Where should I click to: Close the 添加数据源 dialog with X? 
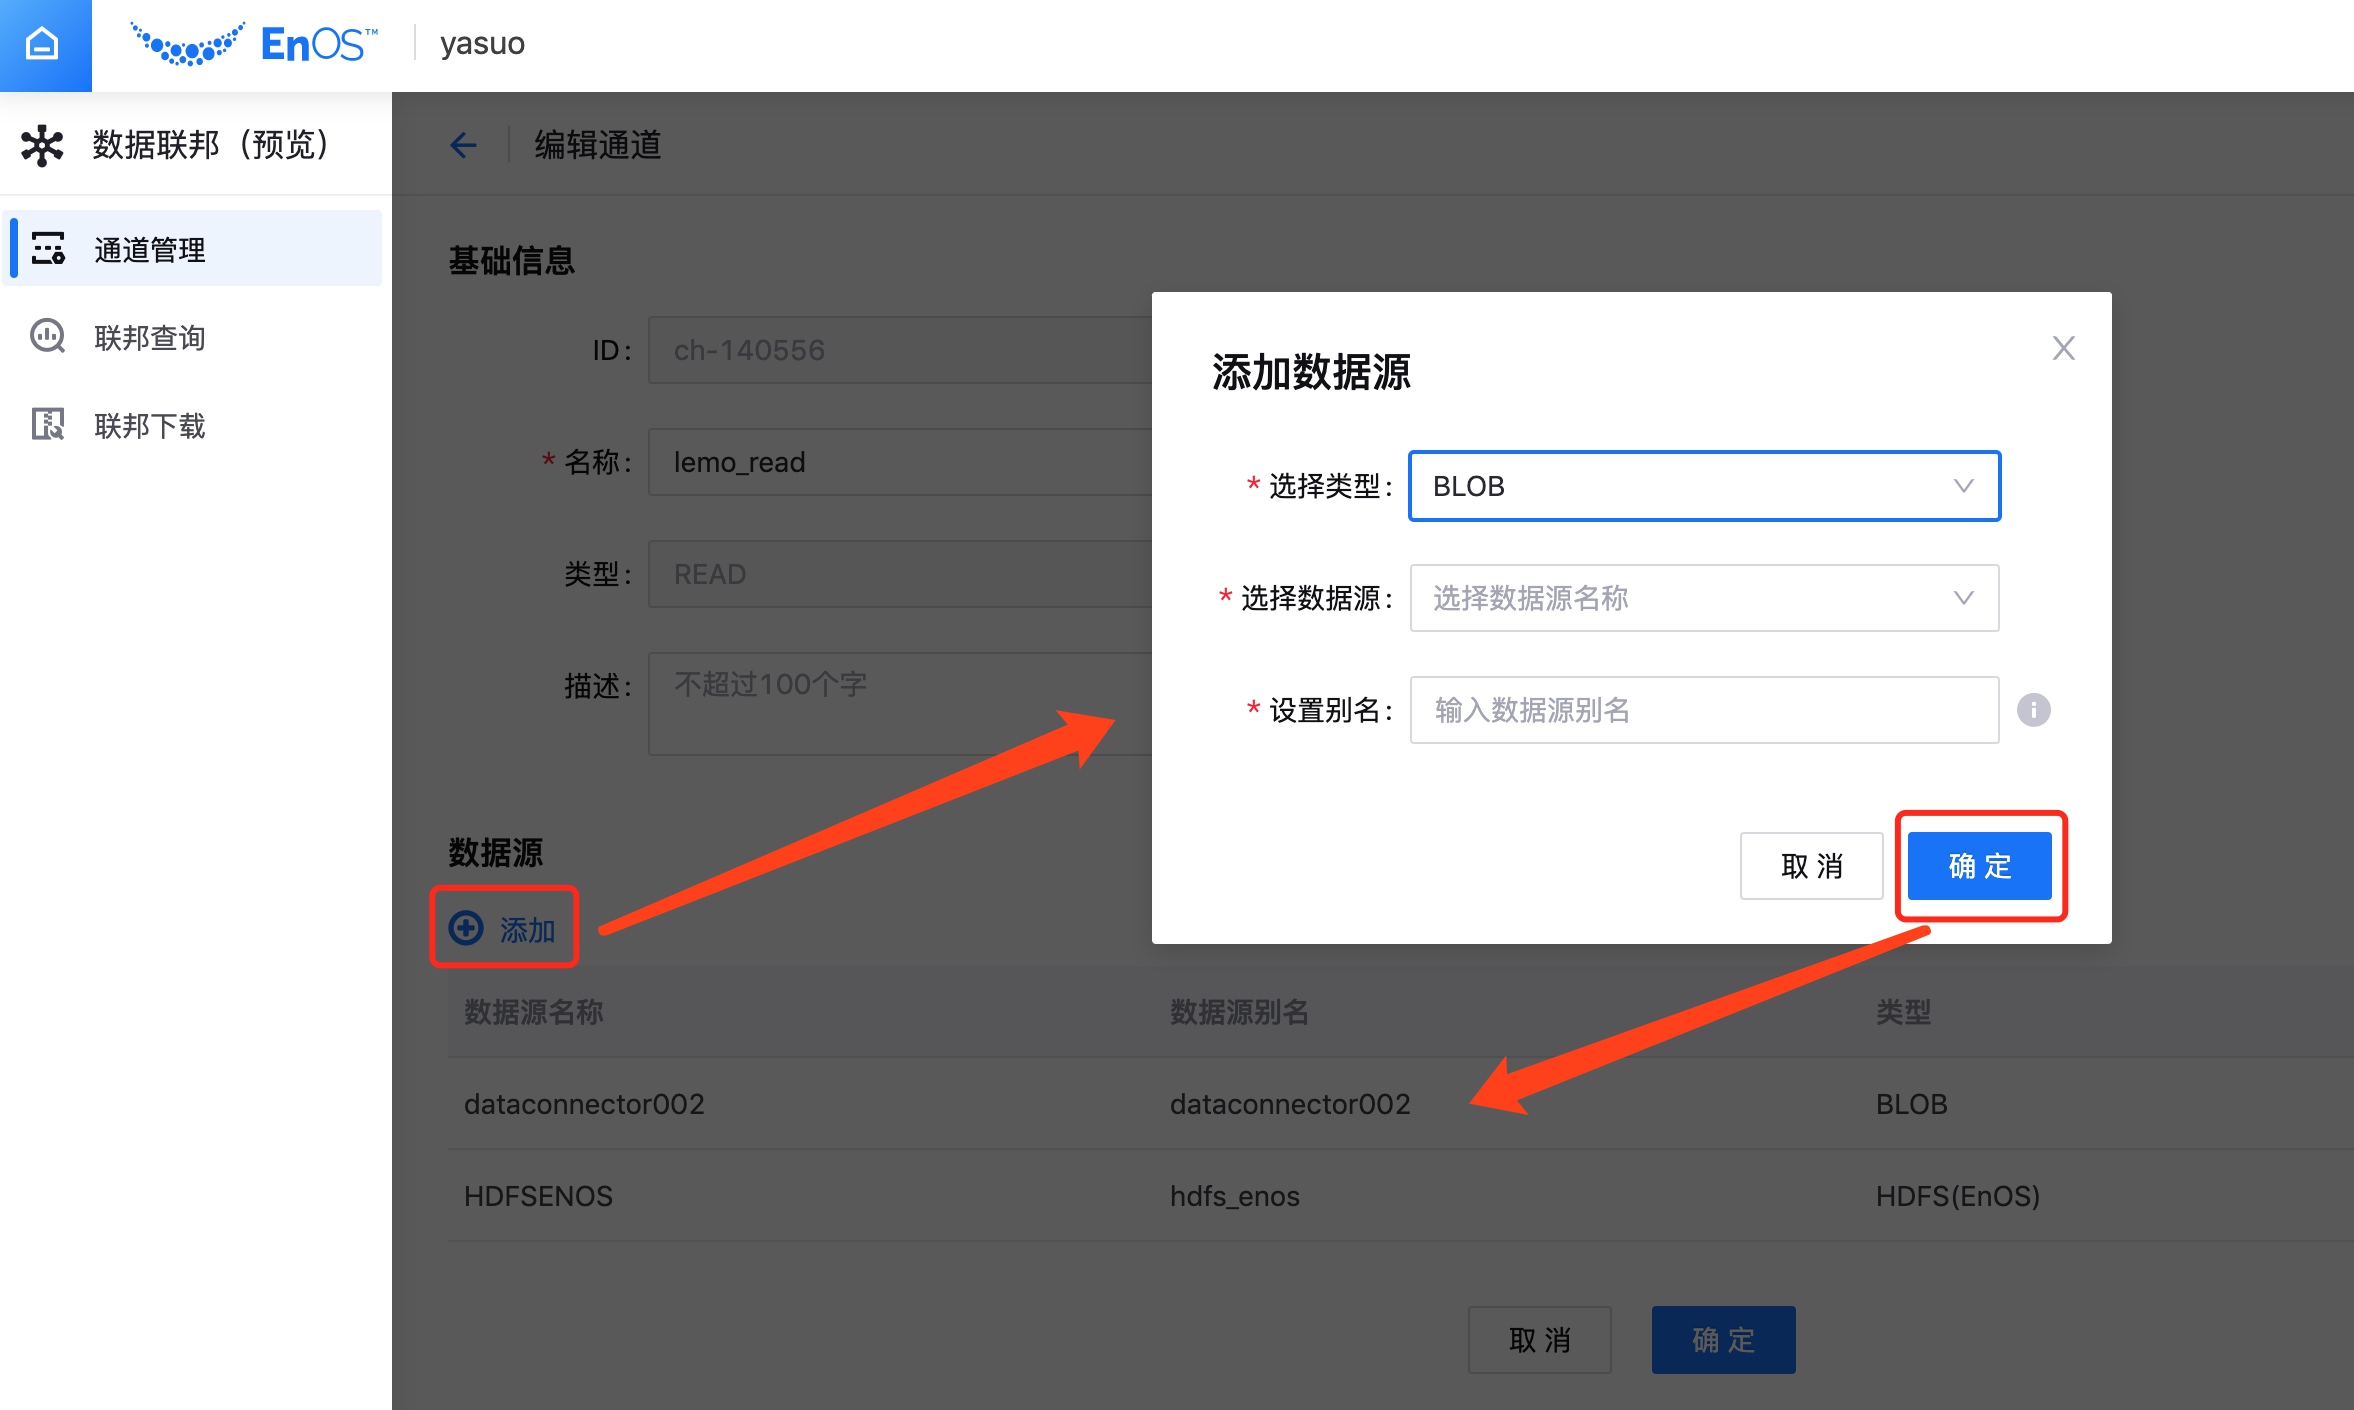tap(2063, 348)
